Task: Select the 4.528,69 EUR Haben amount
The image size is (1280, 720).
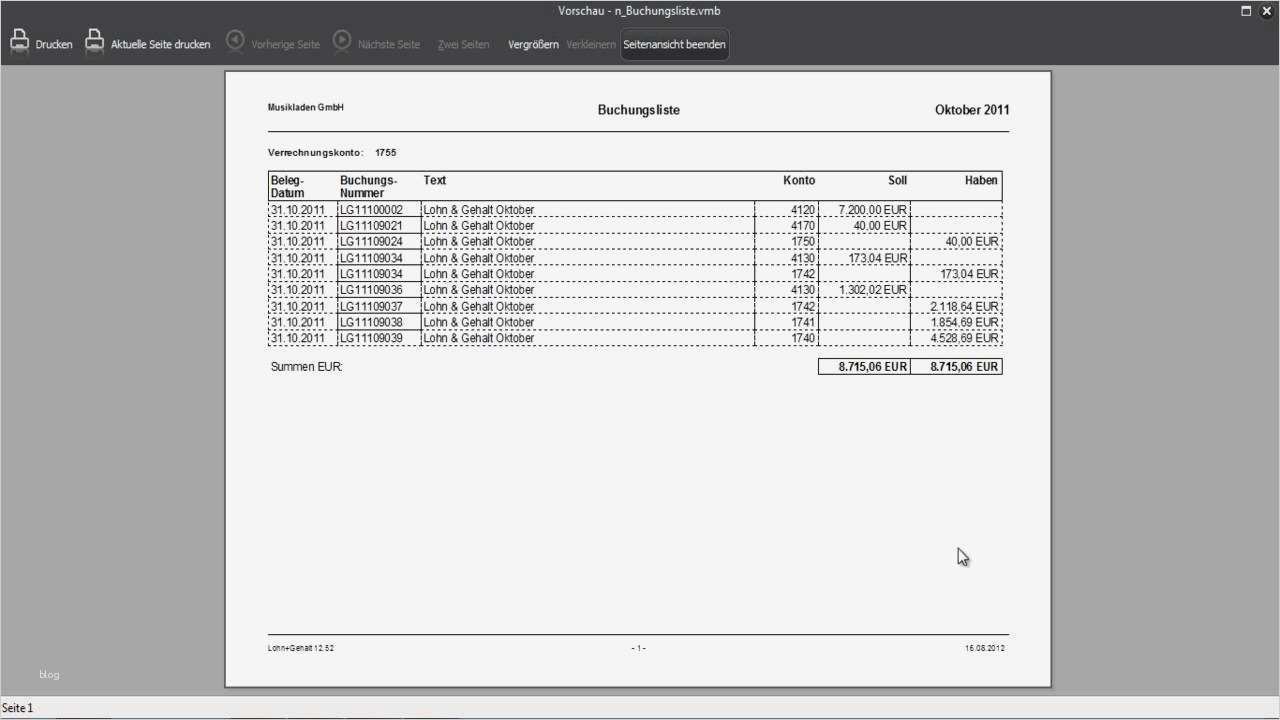Action: [964, 339]
